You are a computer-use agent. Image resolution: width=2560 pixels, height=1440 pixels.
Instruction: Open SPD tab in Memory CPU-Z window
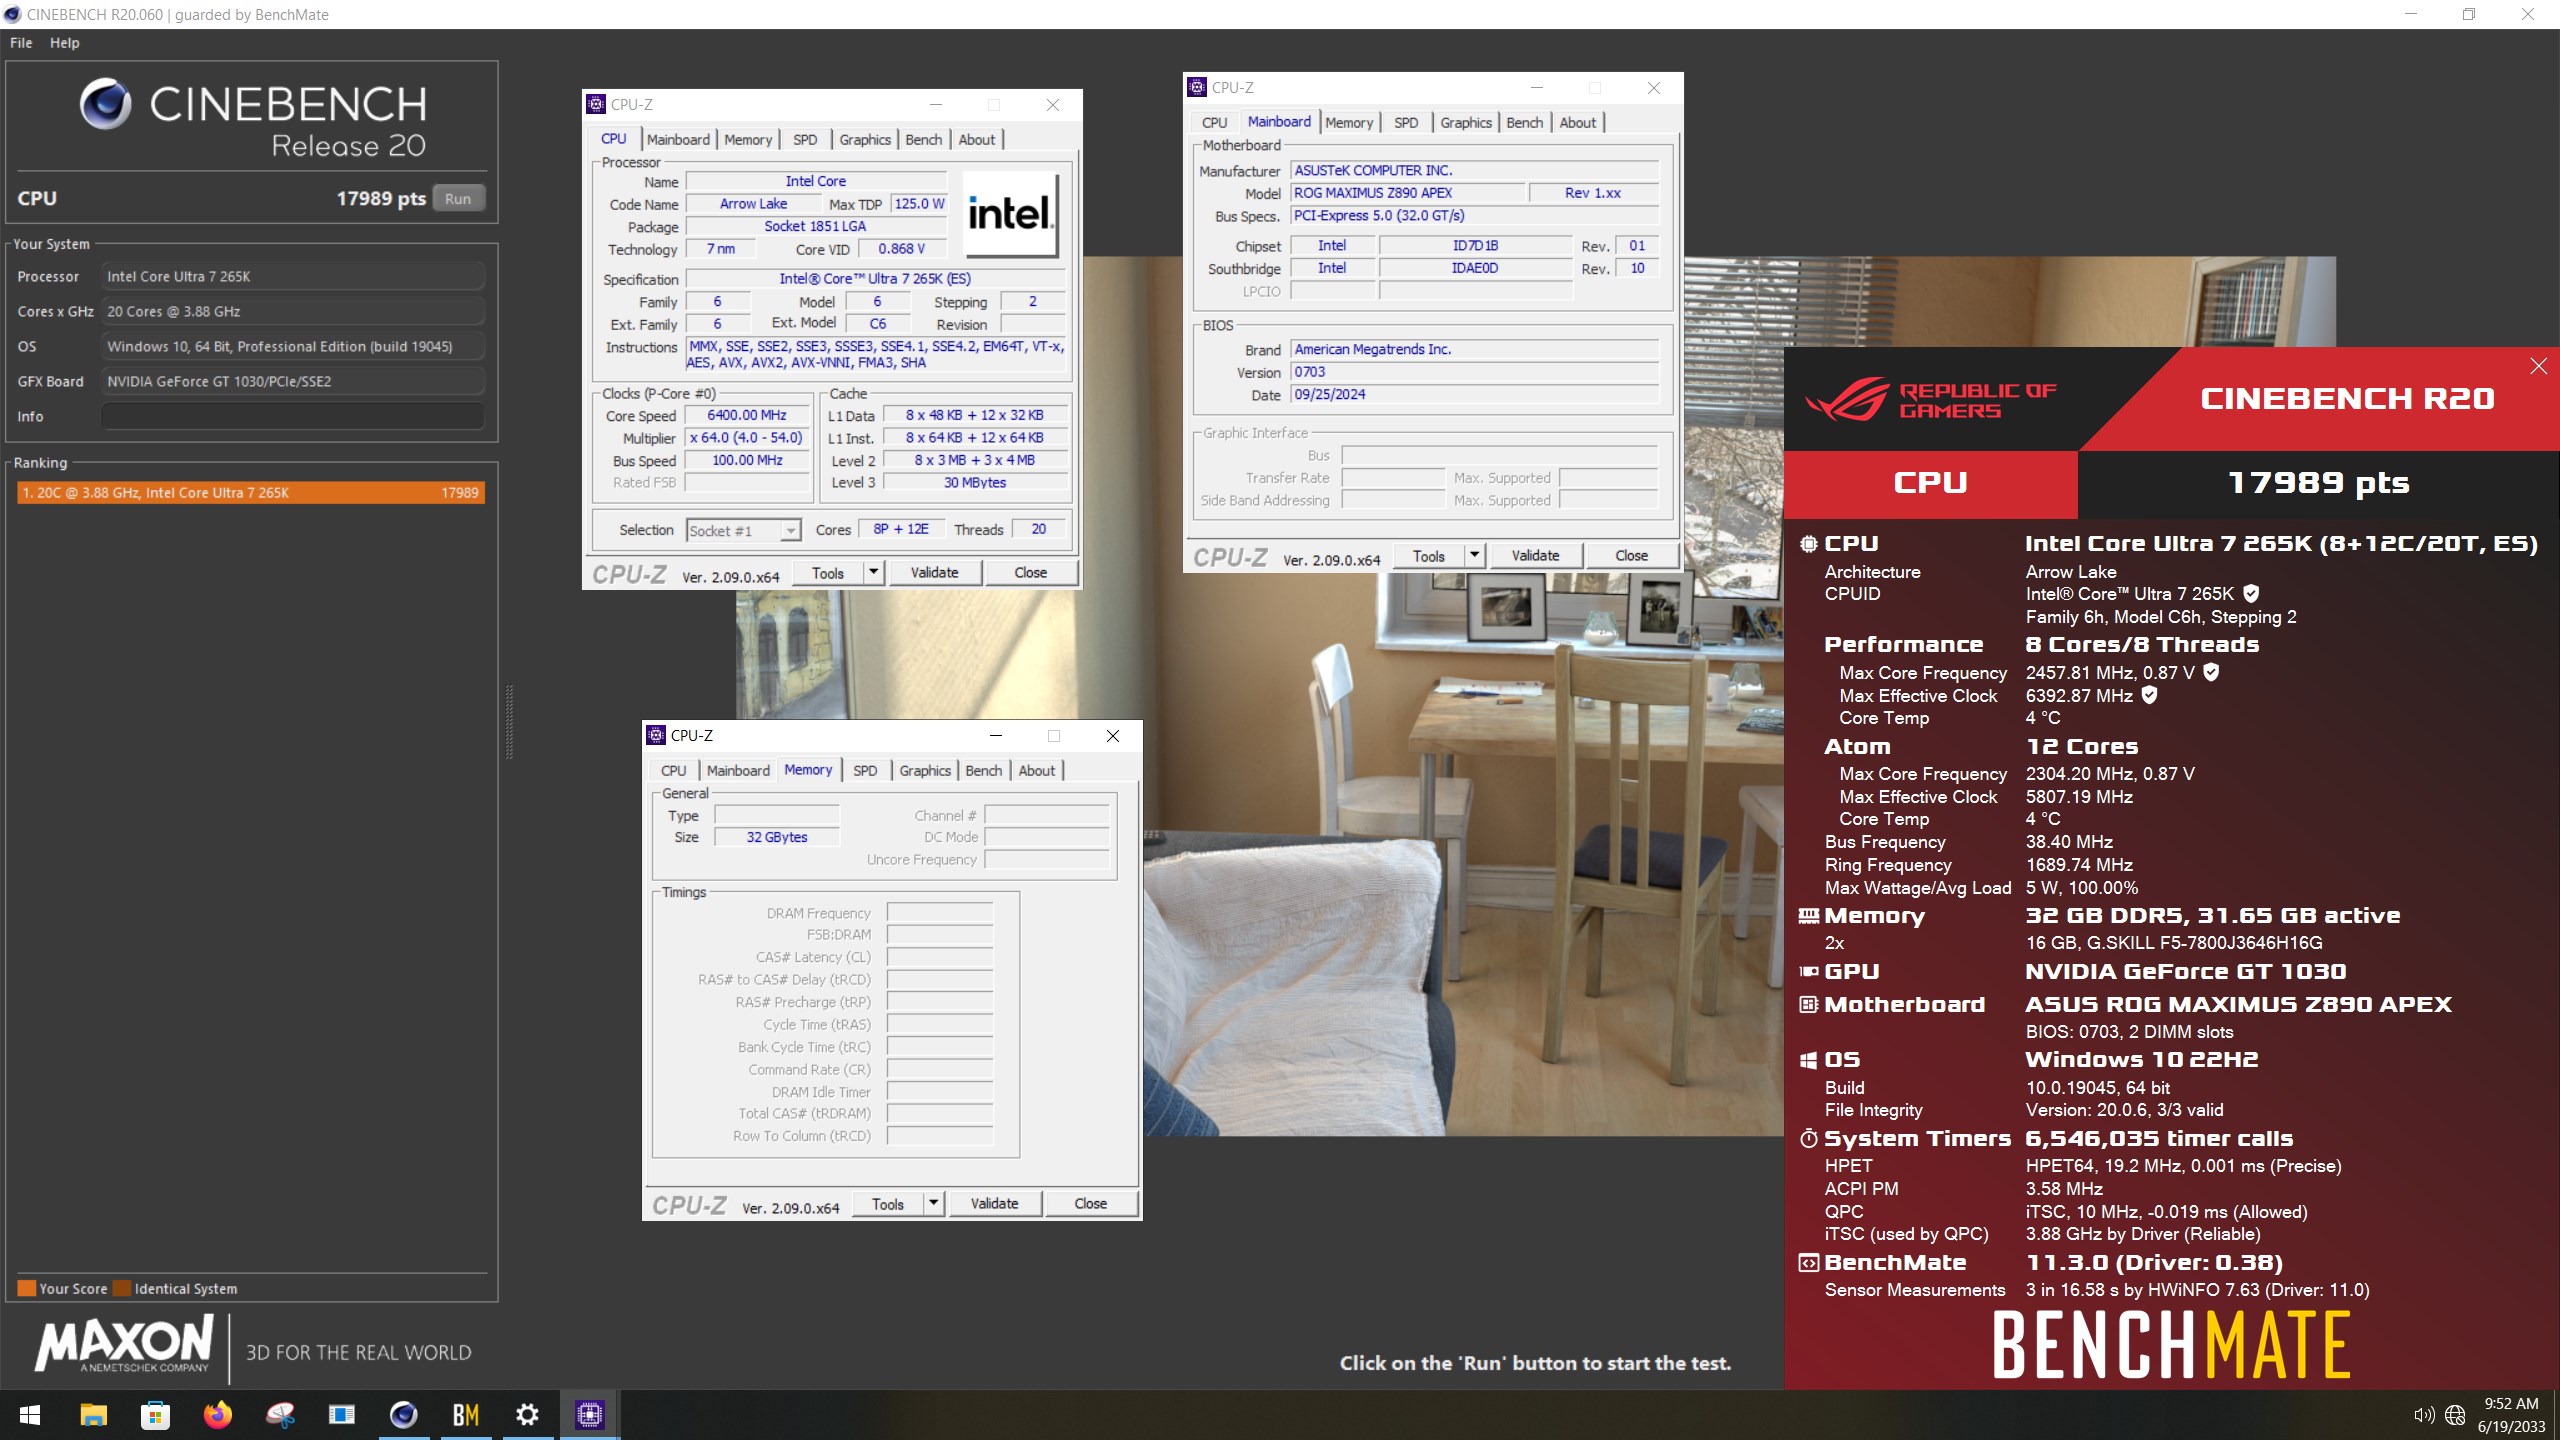point(865,771)
